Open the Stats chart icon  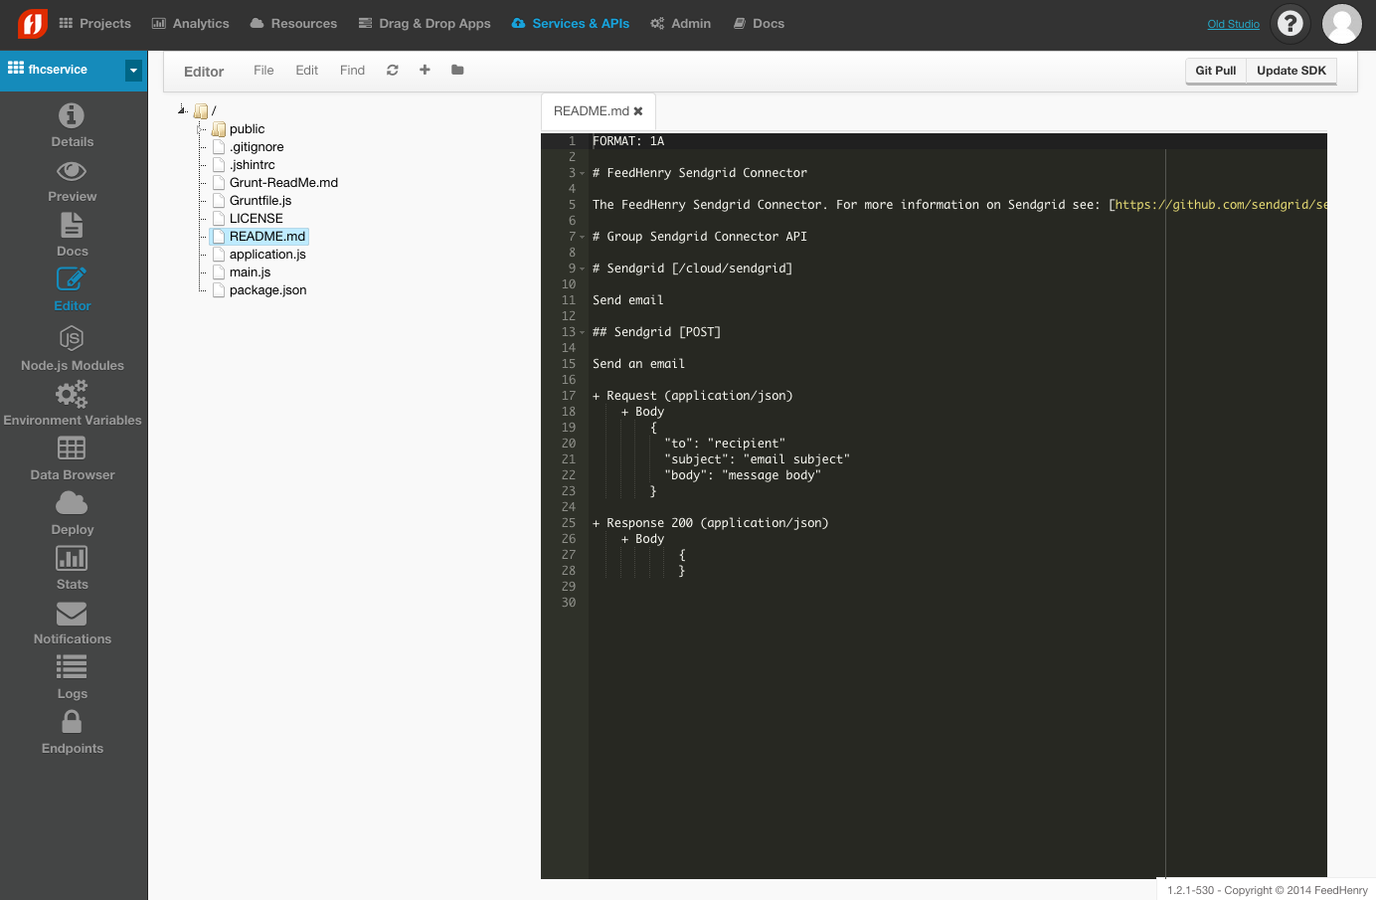tap(72, 558)
